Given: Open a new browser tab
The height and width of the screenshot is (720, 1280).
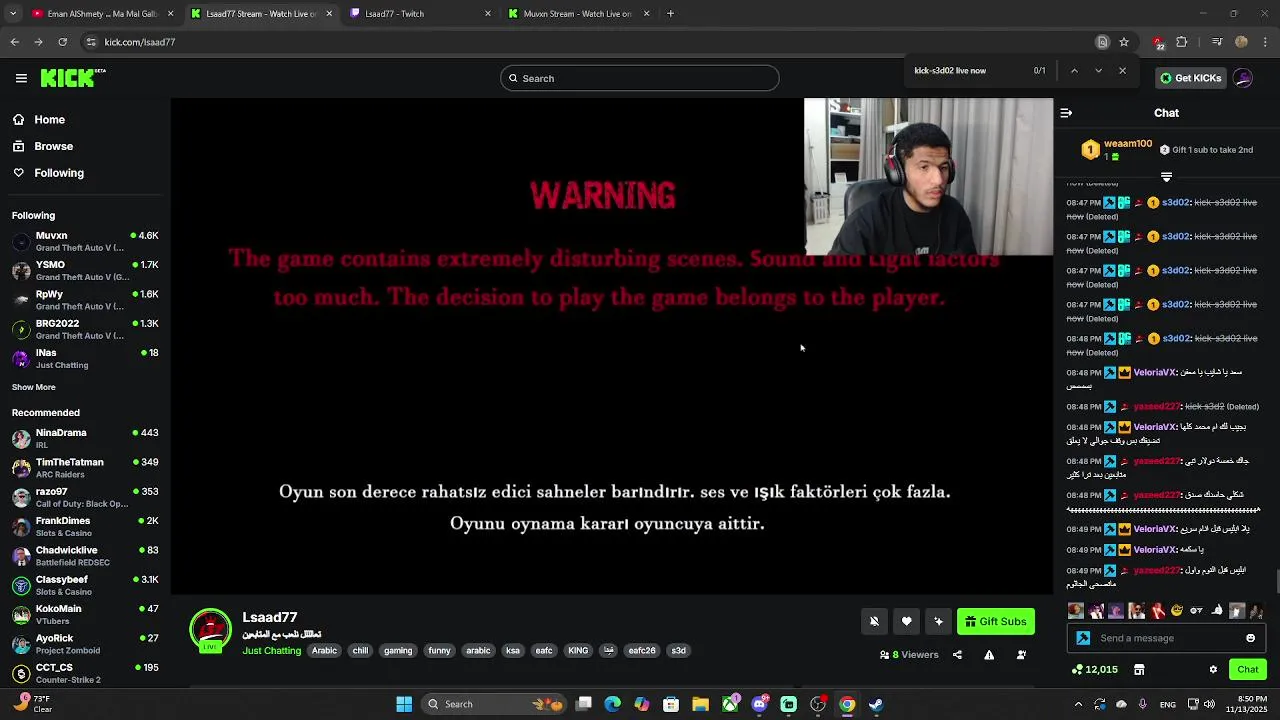Looking at the screenshot, I should pyautogui.click(x=670, y=14).
